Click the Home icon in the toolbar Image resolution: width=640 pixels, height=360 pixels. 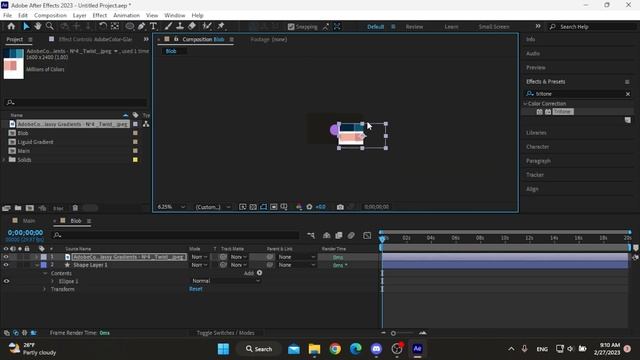pos(11,26)
